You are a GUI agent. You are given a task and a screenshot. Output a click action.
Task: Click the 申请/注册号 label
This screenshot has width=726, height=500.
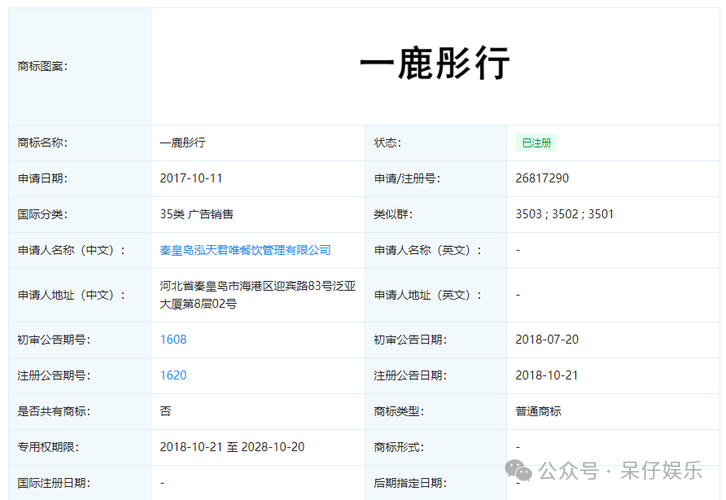(407, 178)
